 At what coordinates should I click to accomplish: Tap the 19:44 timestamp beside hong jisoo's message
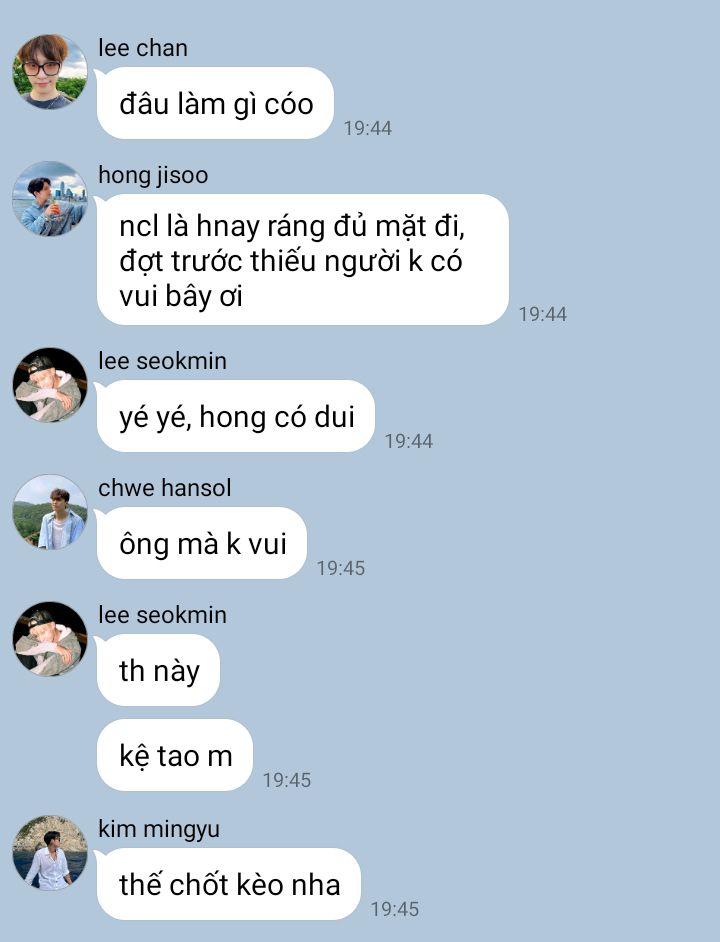(543, 314)
